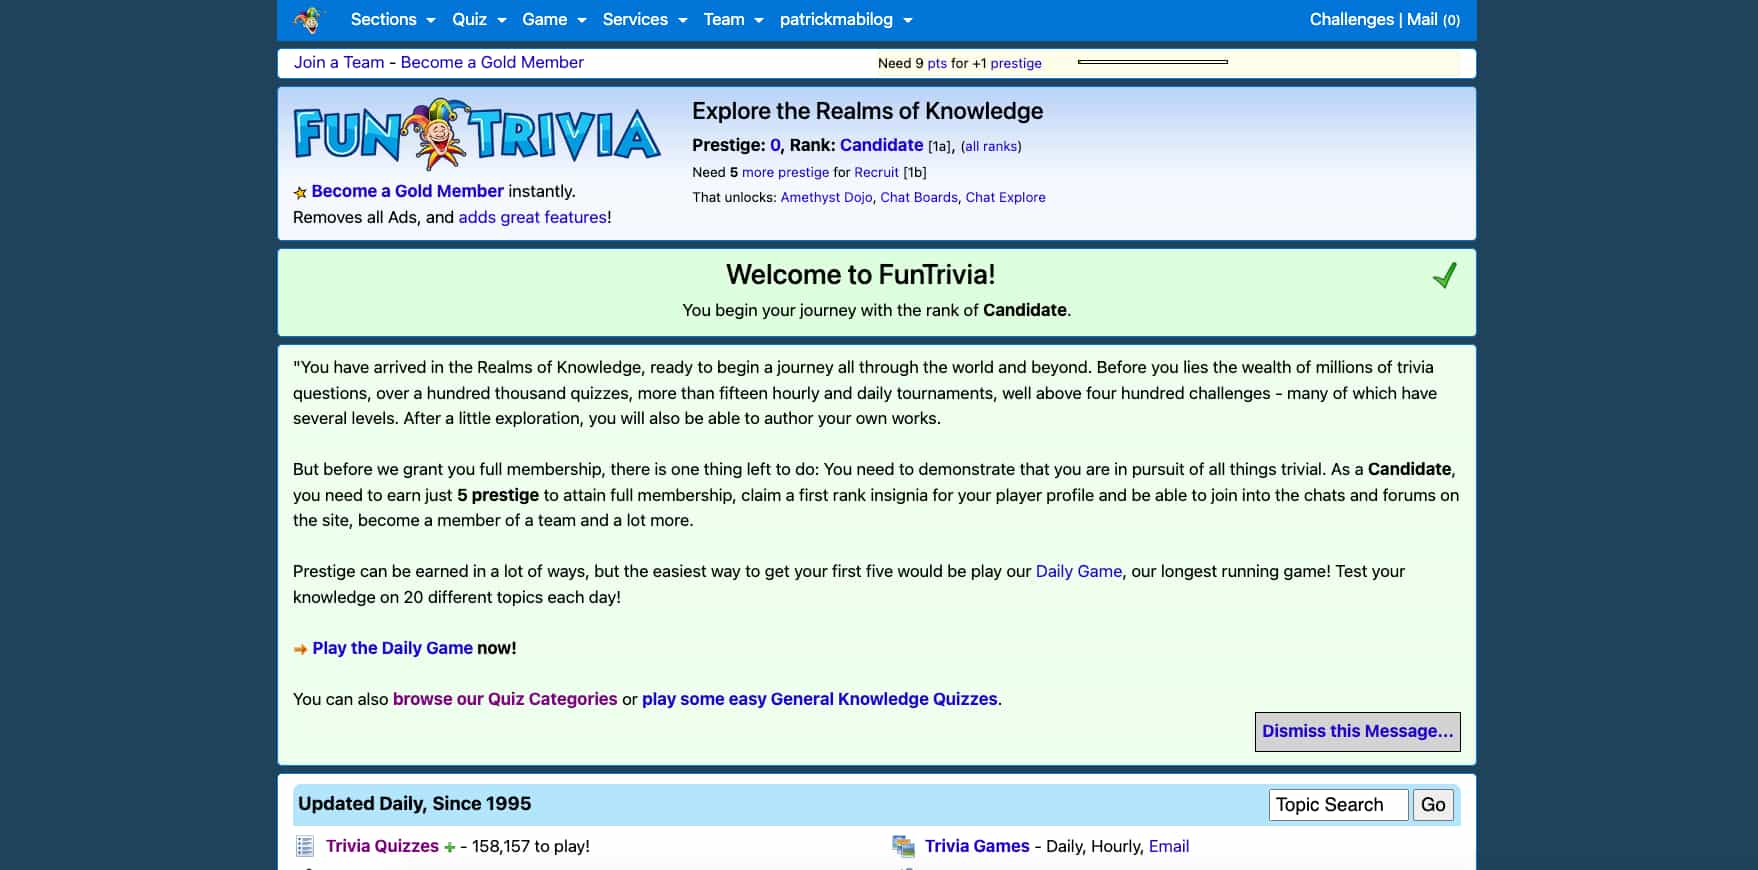Screen dimensions: 1758x870
Task: Open the Quiz dropdown menu
Action: coord(479,20)
